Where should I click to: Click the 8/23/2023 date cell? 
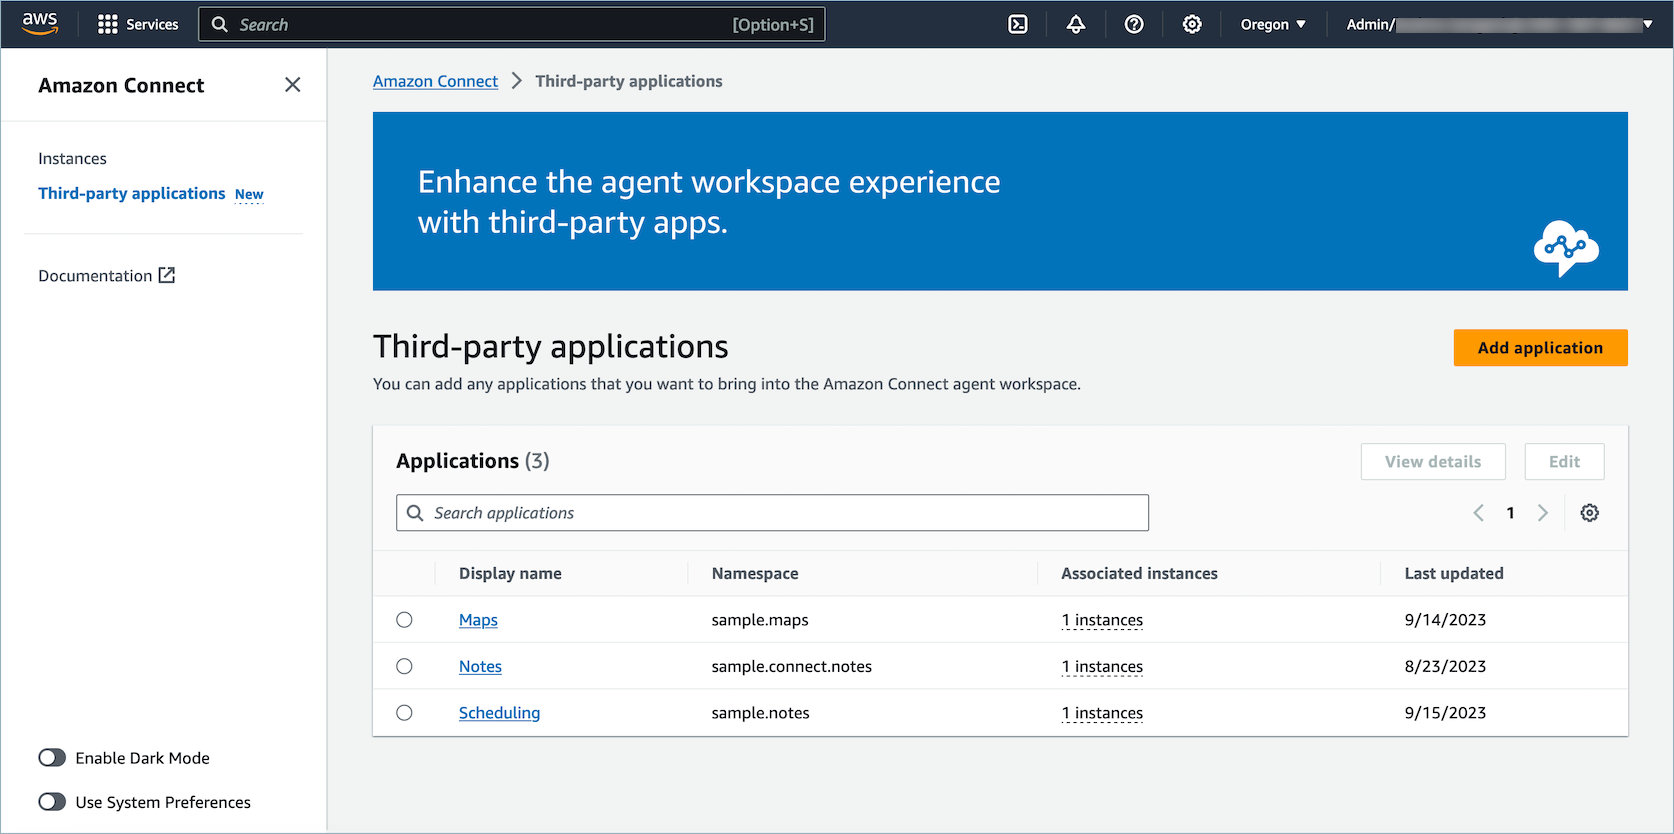(1445, 666)
